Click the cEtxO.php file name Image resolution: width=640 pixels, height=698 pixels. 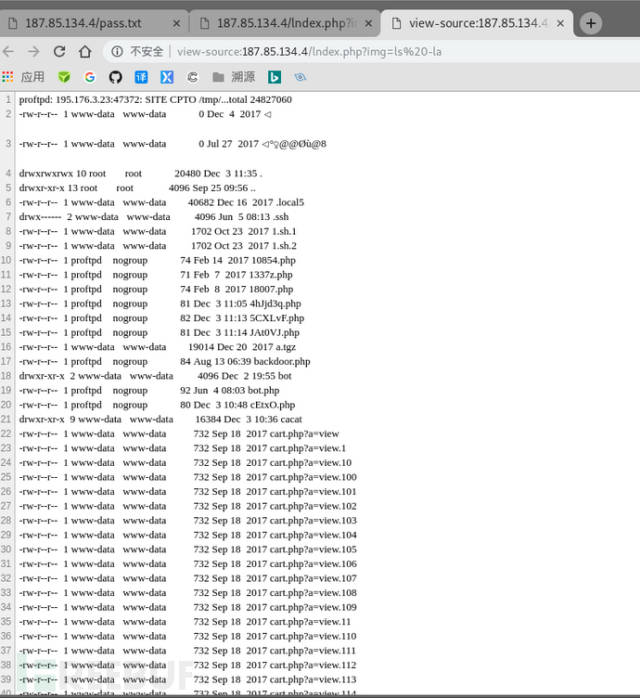272,405
